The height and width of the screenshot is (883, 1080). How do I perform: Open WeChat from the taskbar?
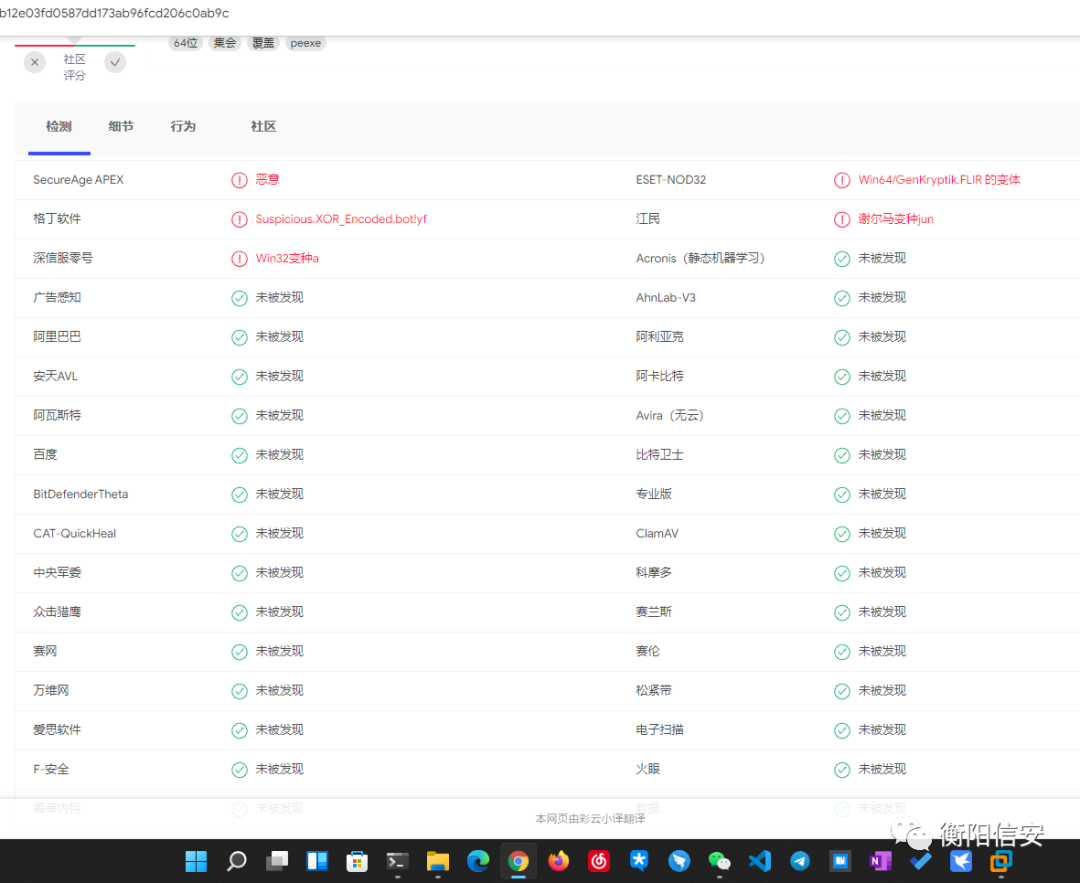point(719,861)
